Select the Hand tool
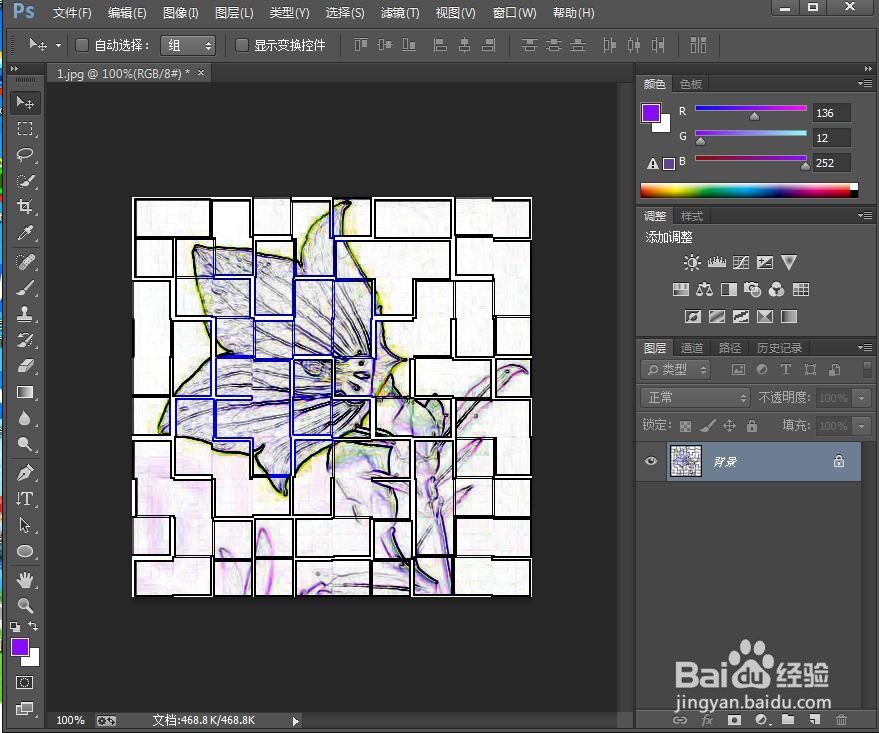 point(25,579)
